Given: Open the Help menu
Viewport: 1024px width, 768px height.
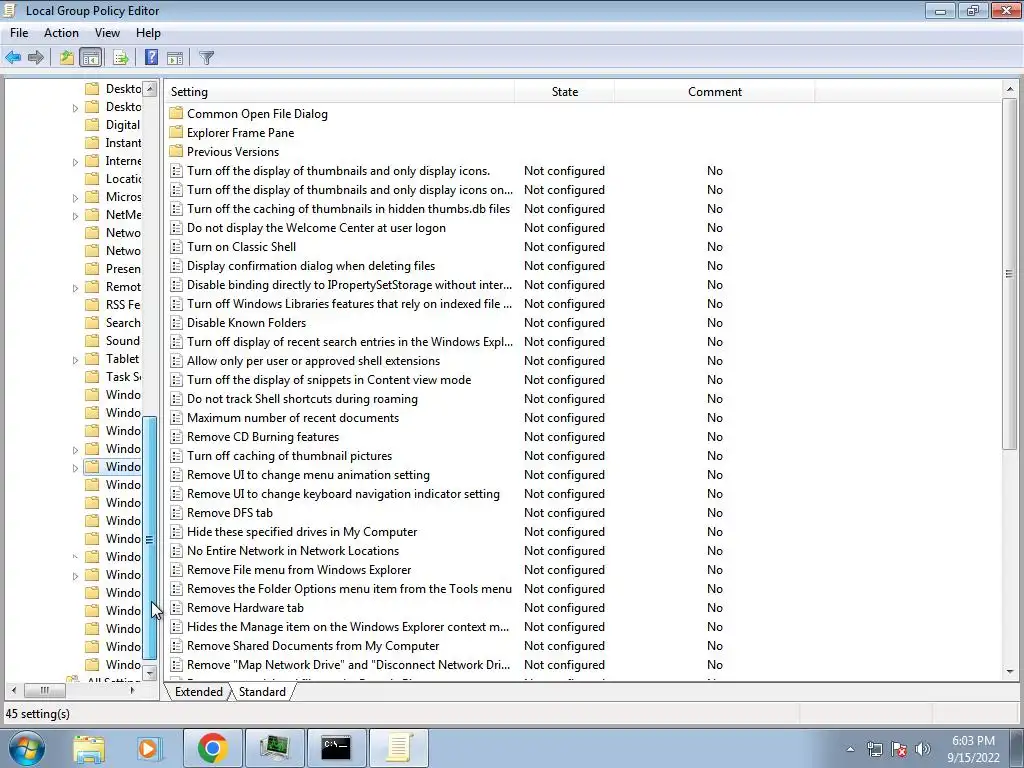Looking at the screenshot, I should 148,33.
